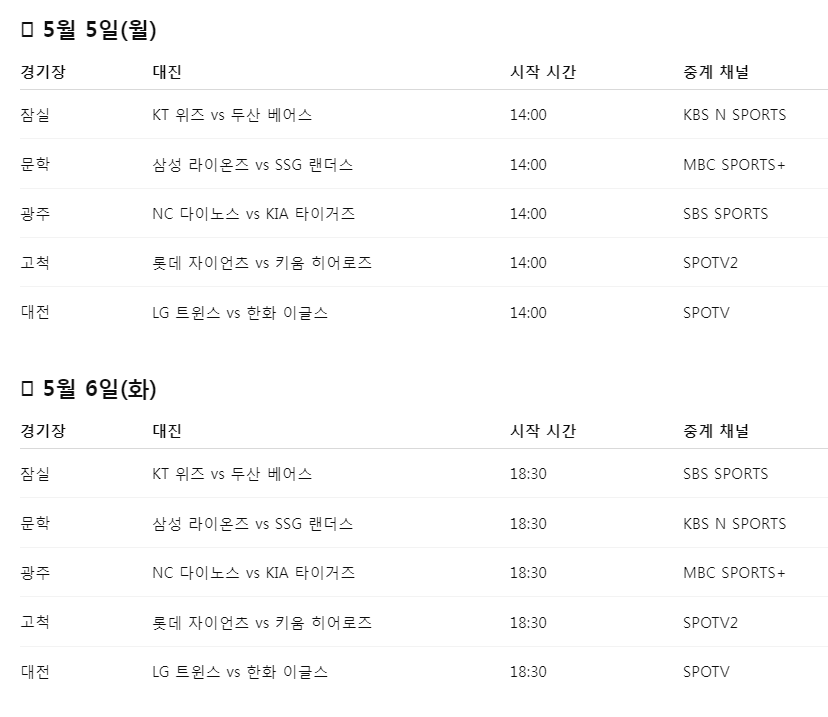This screenshot has height=717, width=828.
Task: Select KT 위즈 vs 두산 베어스 at 14:00
Action: 232,115
